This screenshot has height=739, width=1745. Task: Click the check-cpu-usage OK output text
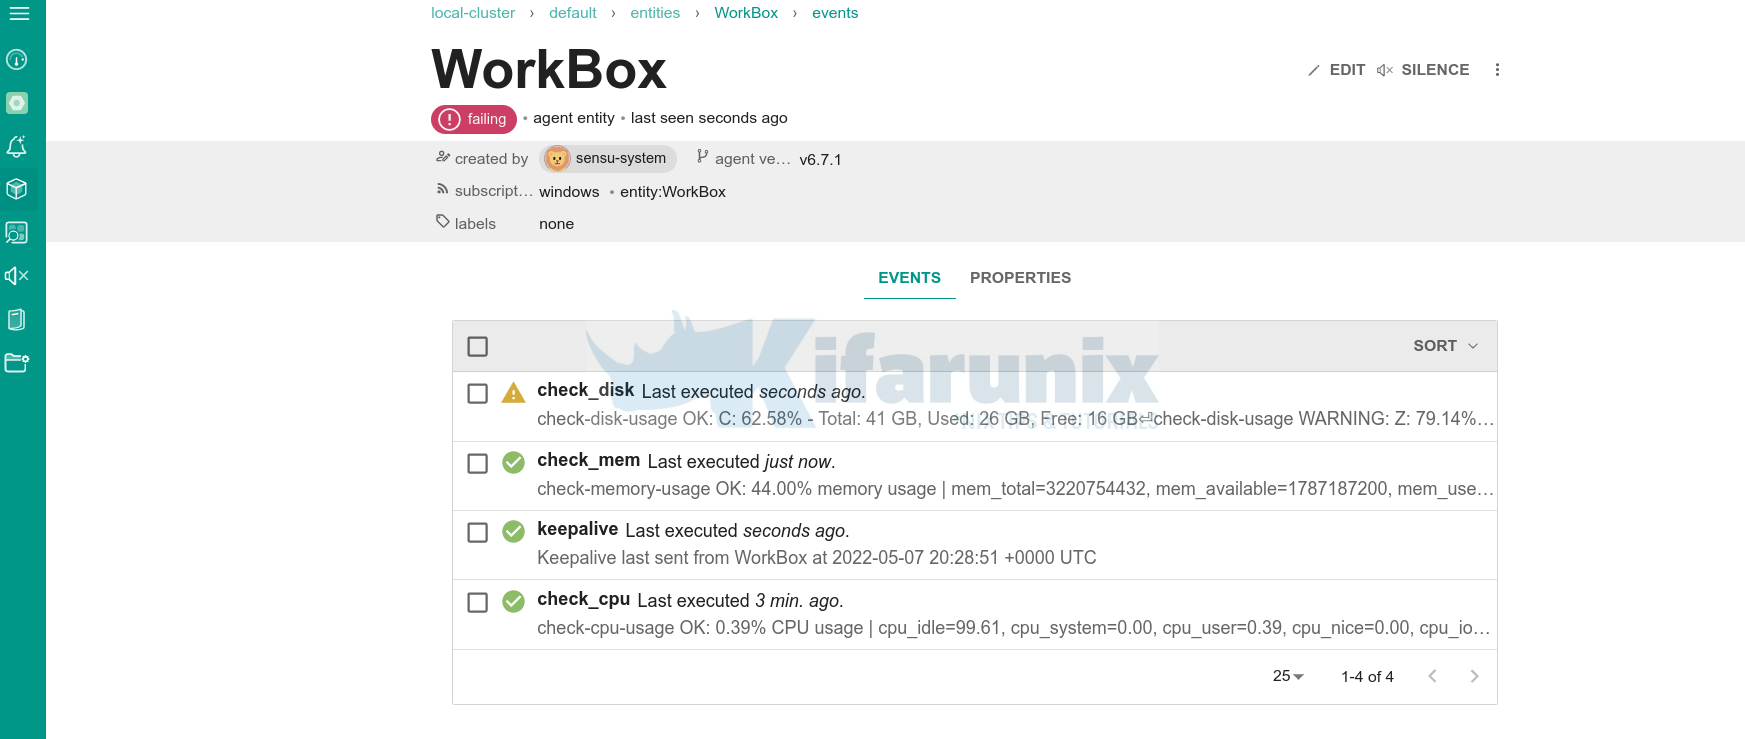[x=1013, y=628]
